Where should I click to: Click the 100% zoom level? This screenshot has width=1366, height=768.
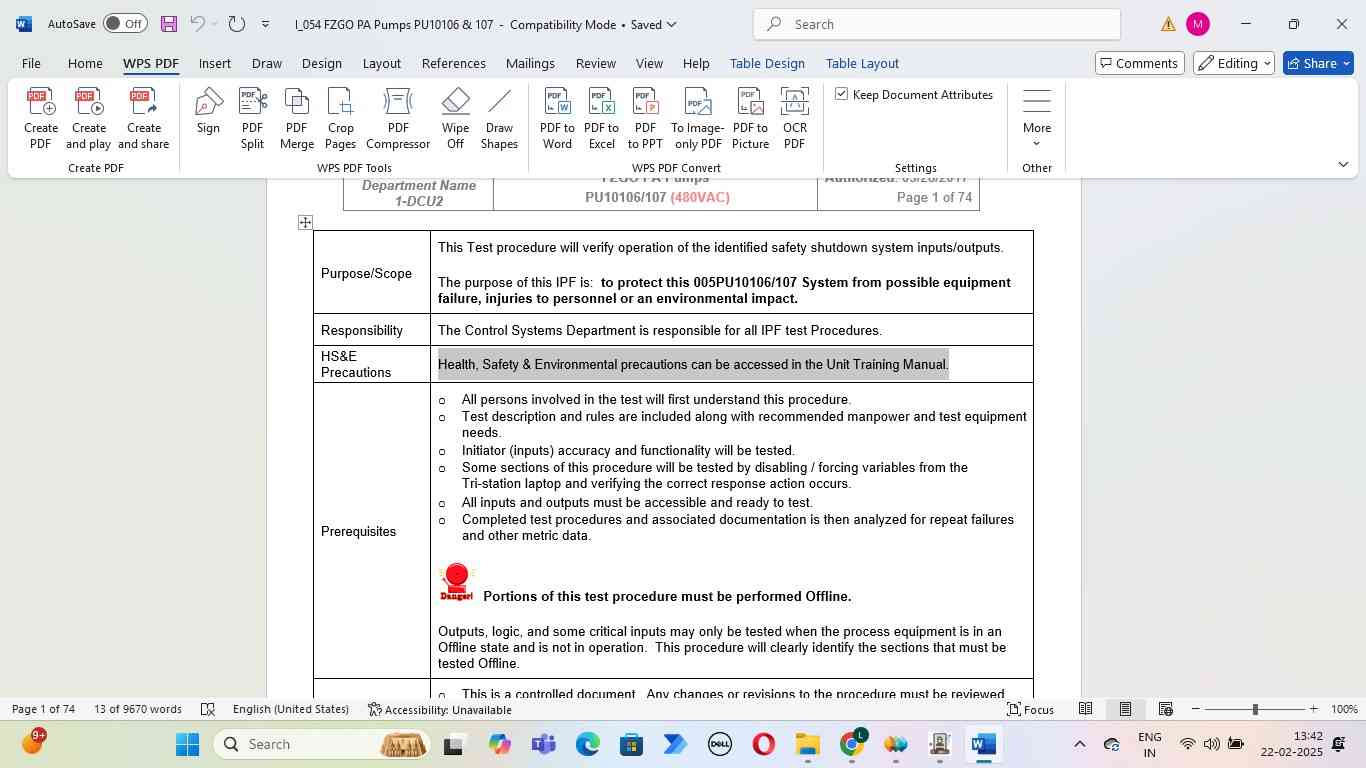pos(1344,709)
